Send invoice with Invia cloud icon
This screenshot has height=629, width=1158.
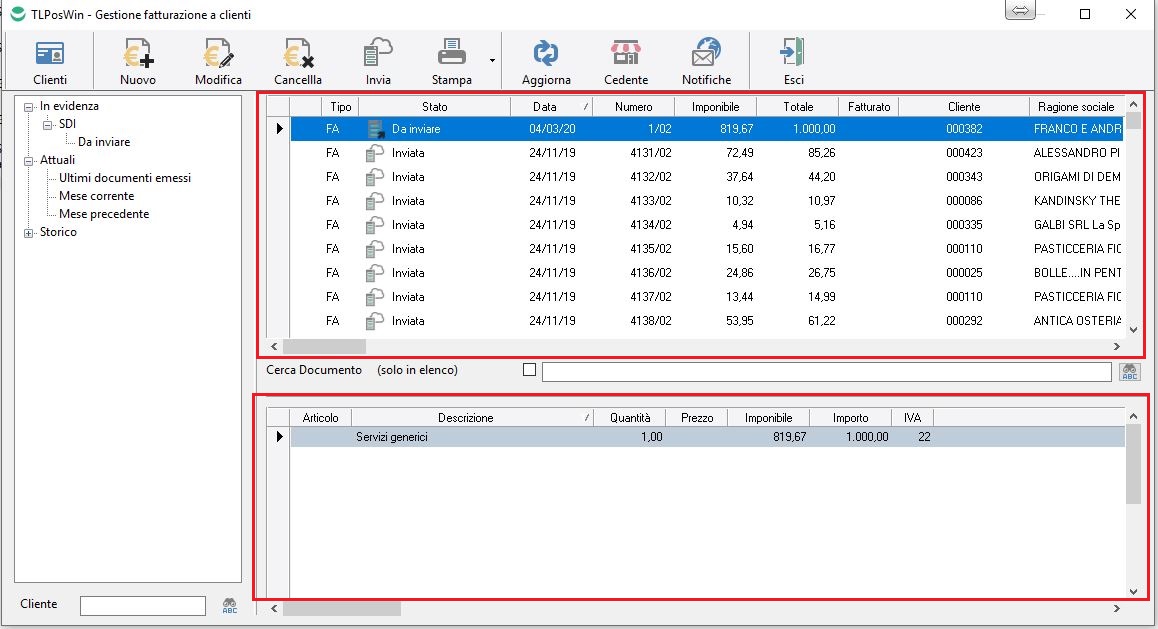point(378,61)
